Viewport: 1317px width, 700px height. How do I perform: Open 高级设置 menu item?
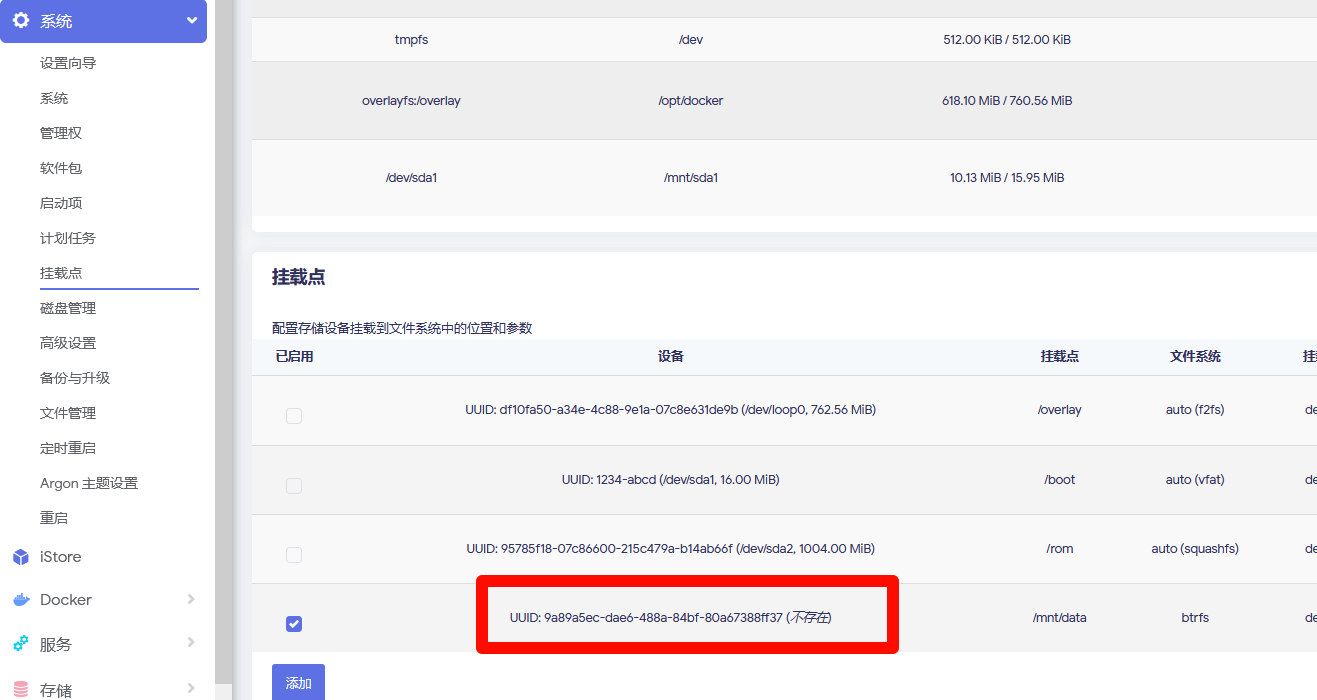pyautogui.click(x=68, y=343)
